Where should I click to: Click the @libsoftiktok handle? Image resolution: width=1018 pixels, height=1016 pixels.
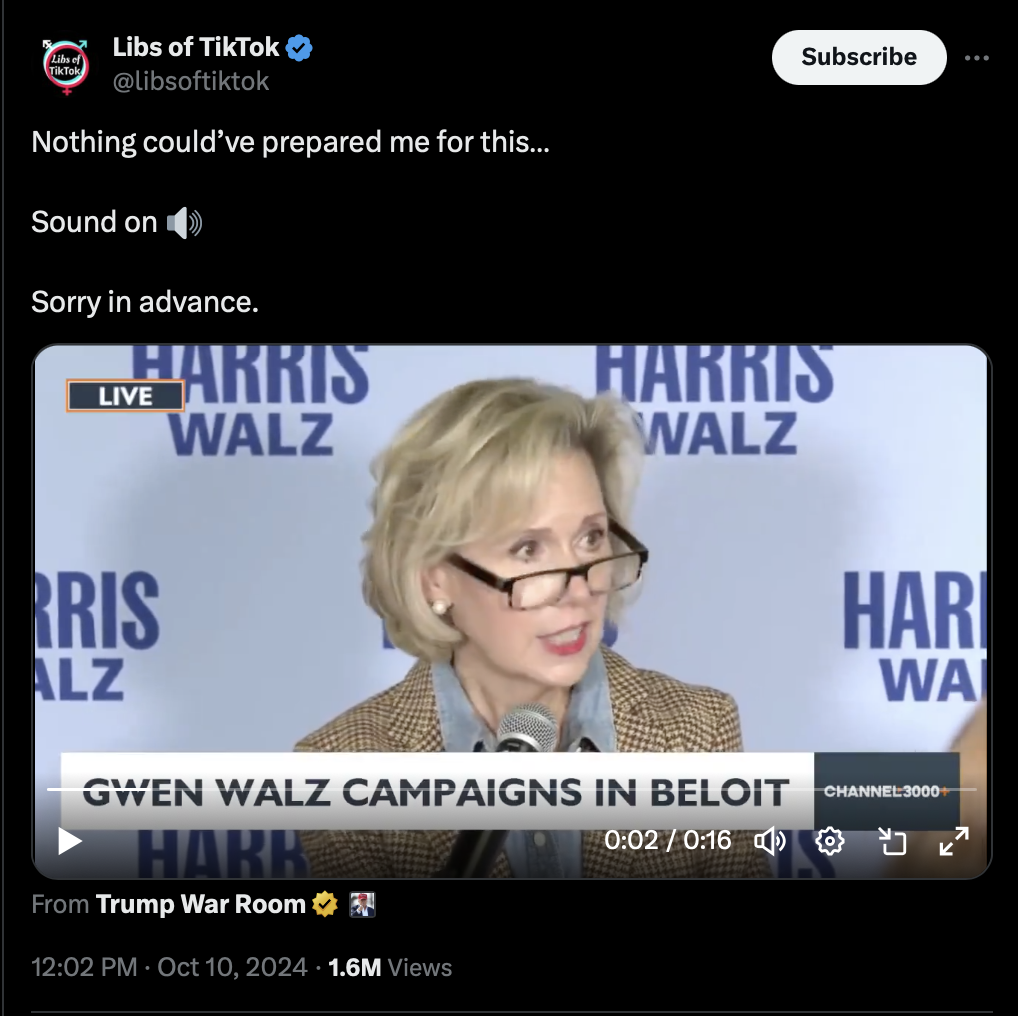click(191, 81)
